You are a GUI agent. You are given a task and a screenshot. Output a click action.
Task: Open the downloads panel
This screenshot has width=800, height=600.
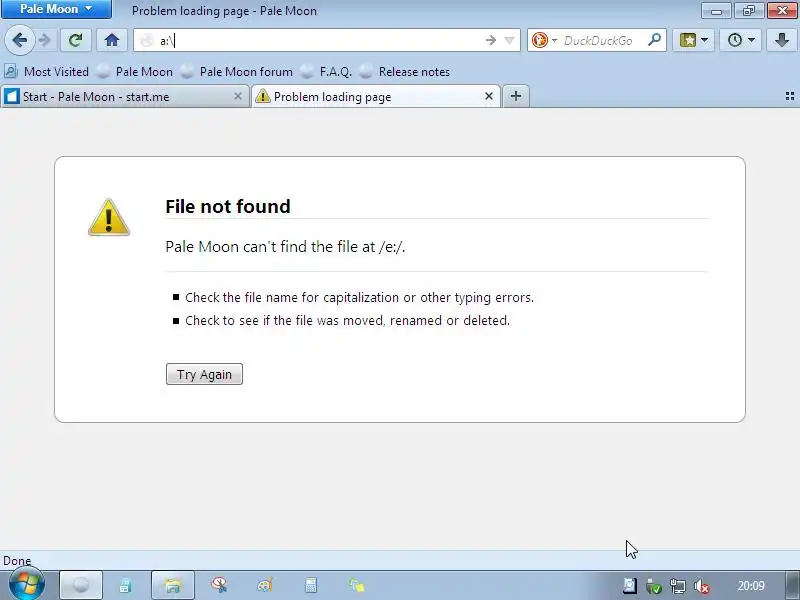click(782, 40)
